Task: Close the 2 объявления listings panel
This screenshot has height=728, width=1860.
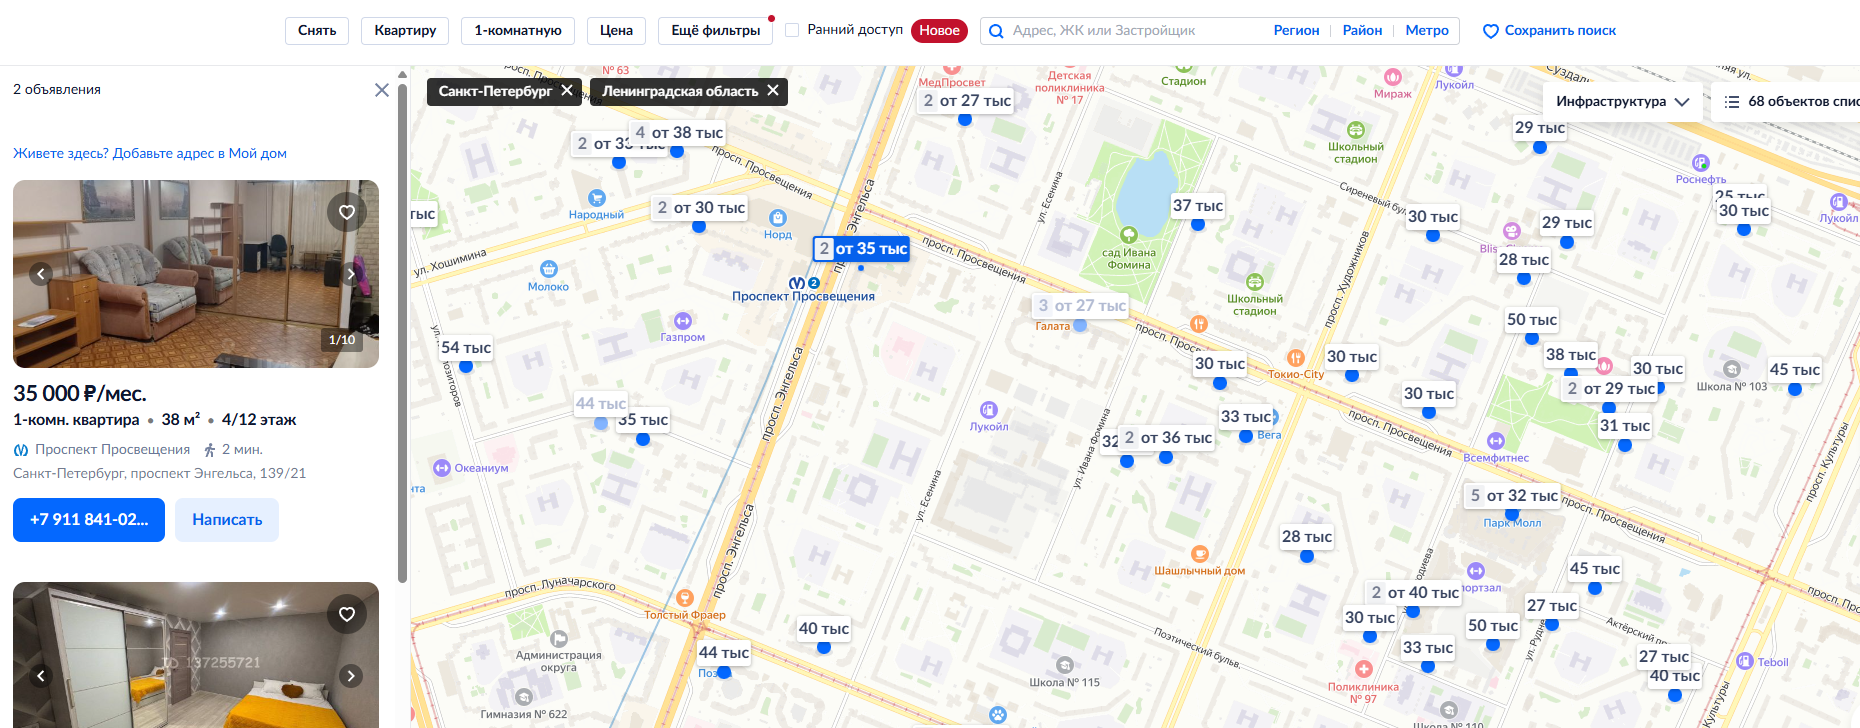Action: pos(382,90)
